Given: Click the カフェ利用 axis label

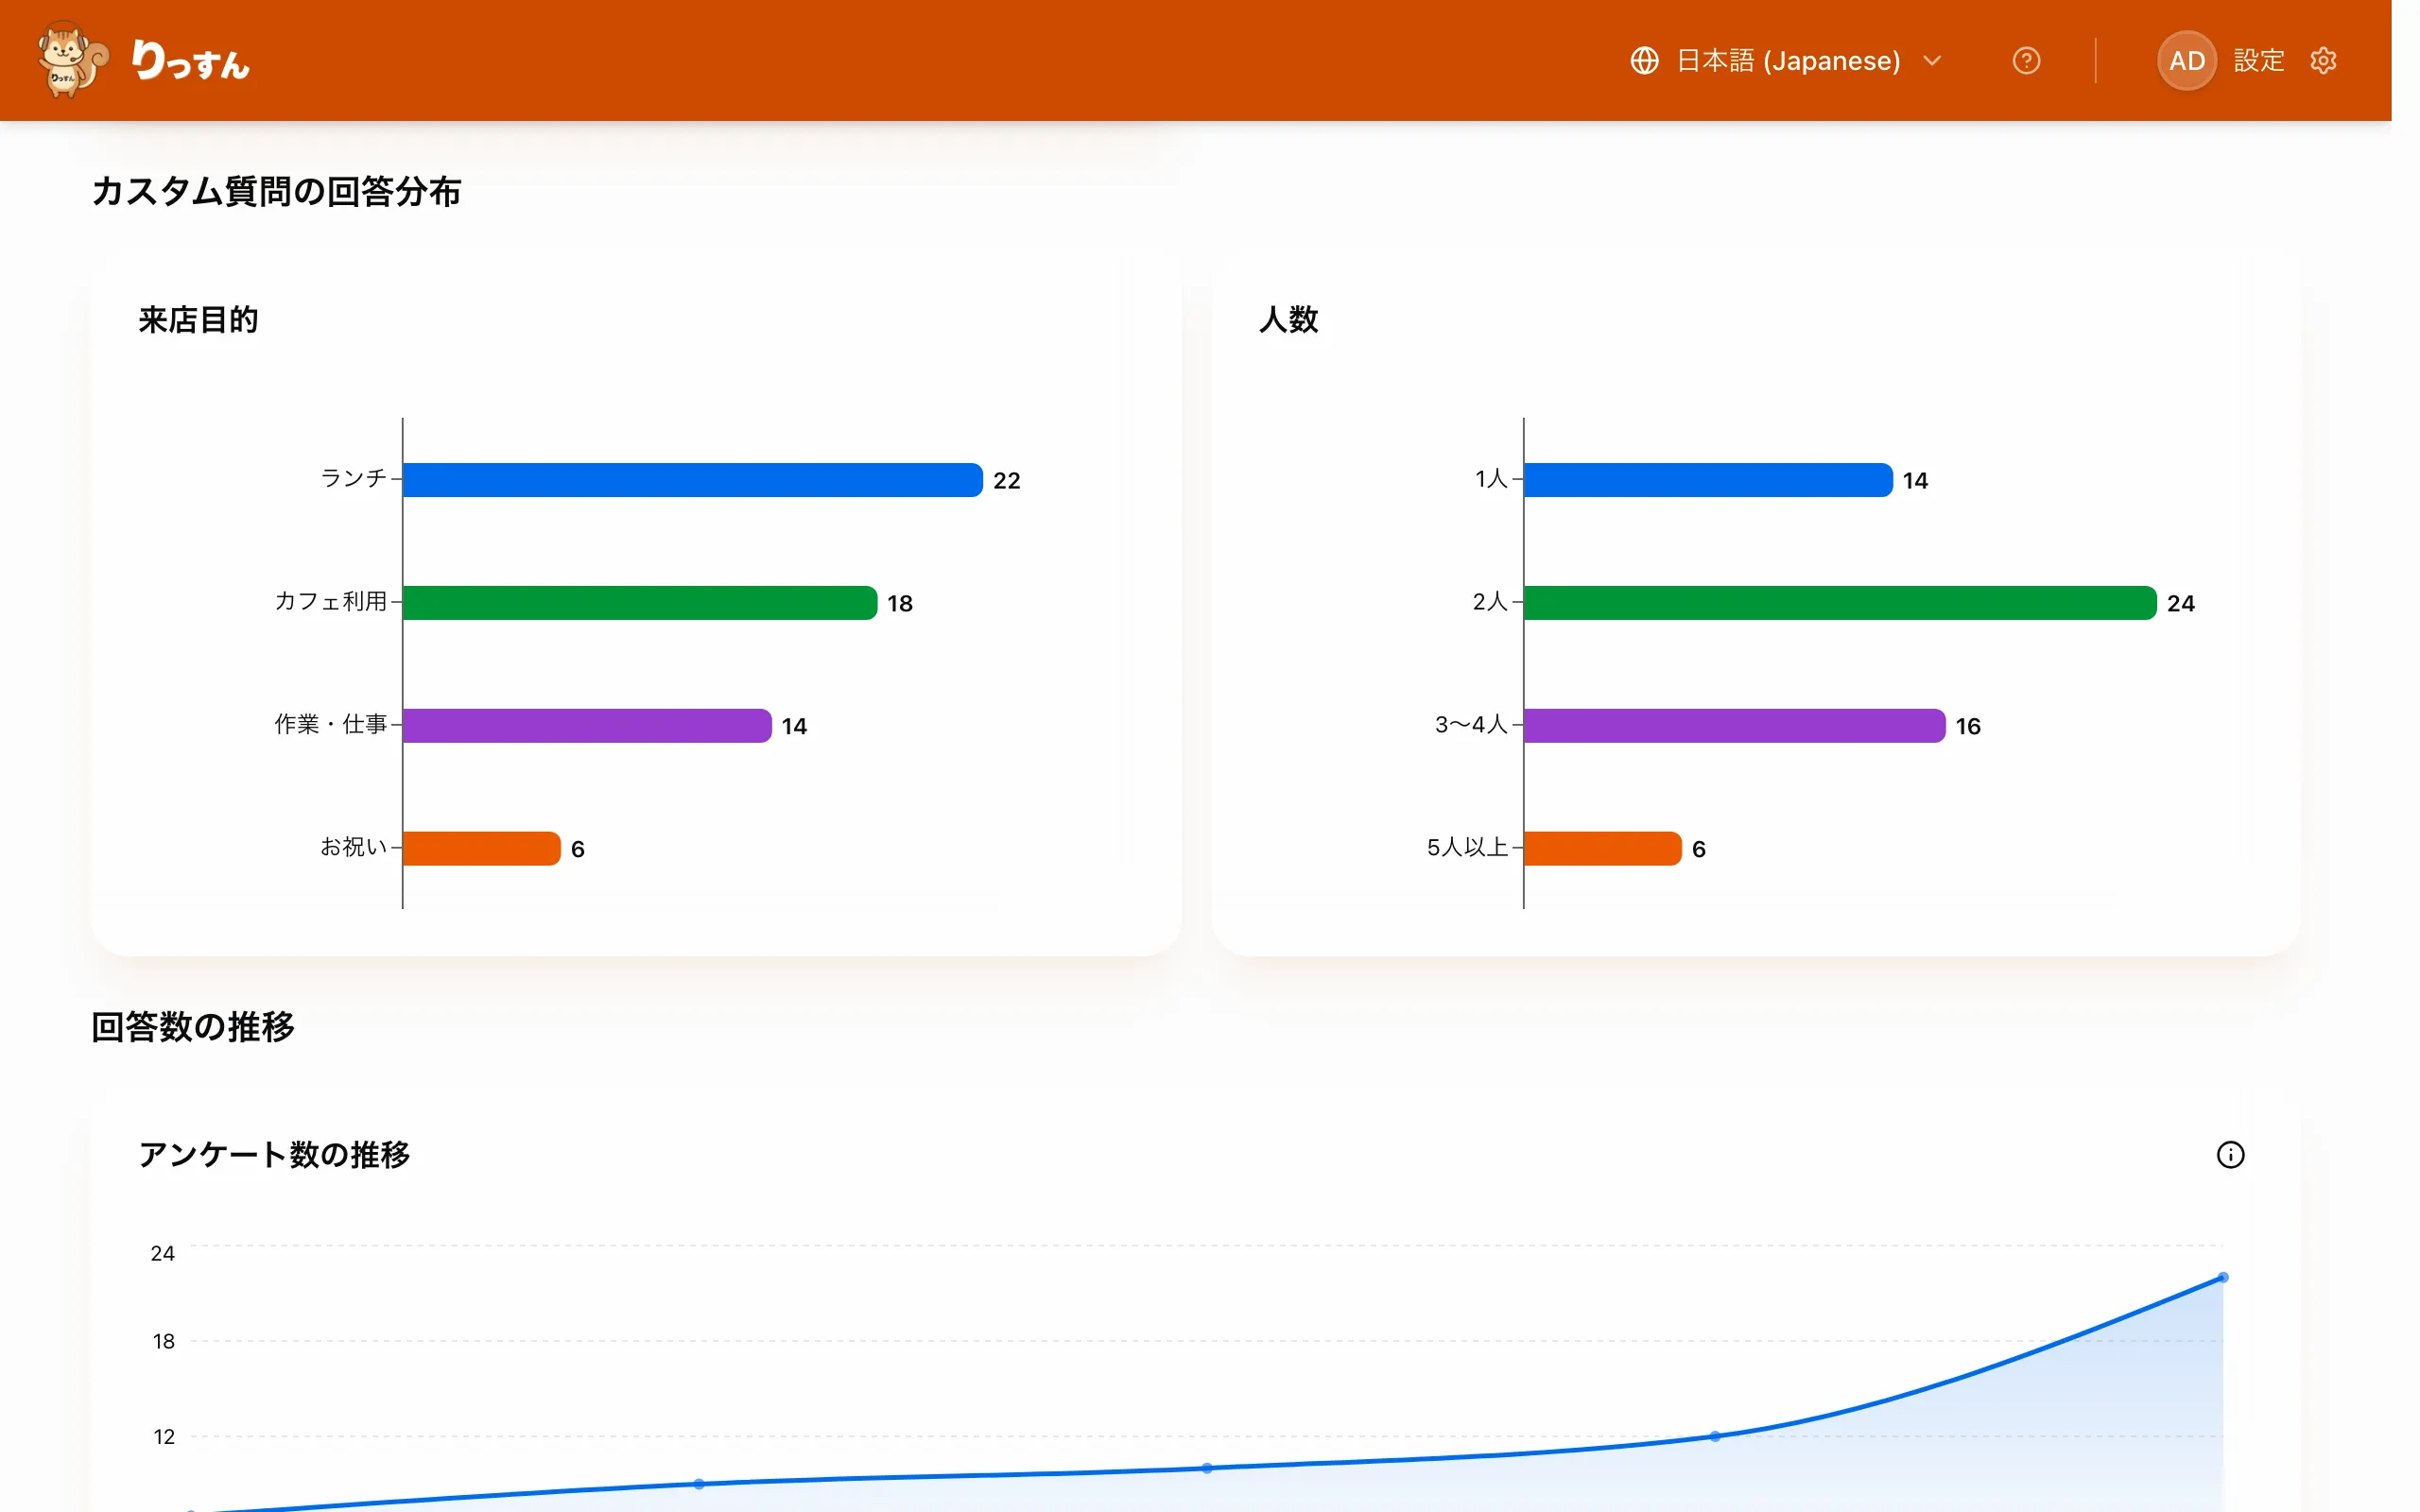Looking at the screenshot, I should click(x=330, y=601).
